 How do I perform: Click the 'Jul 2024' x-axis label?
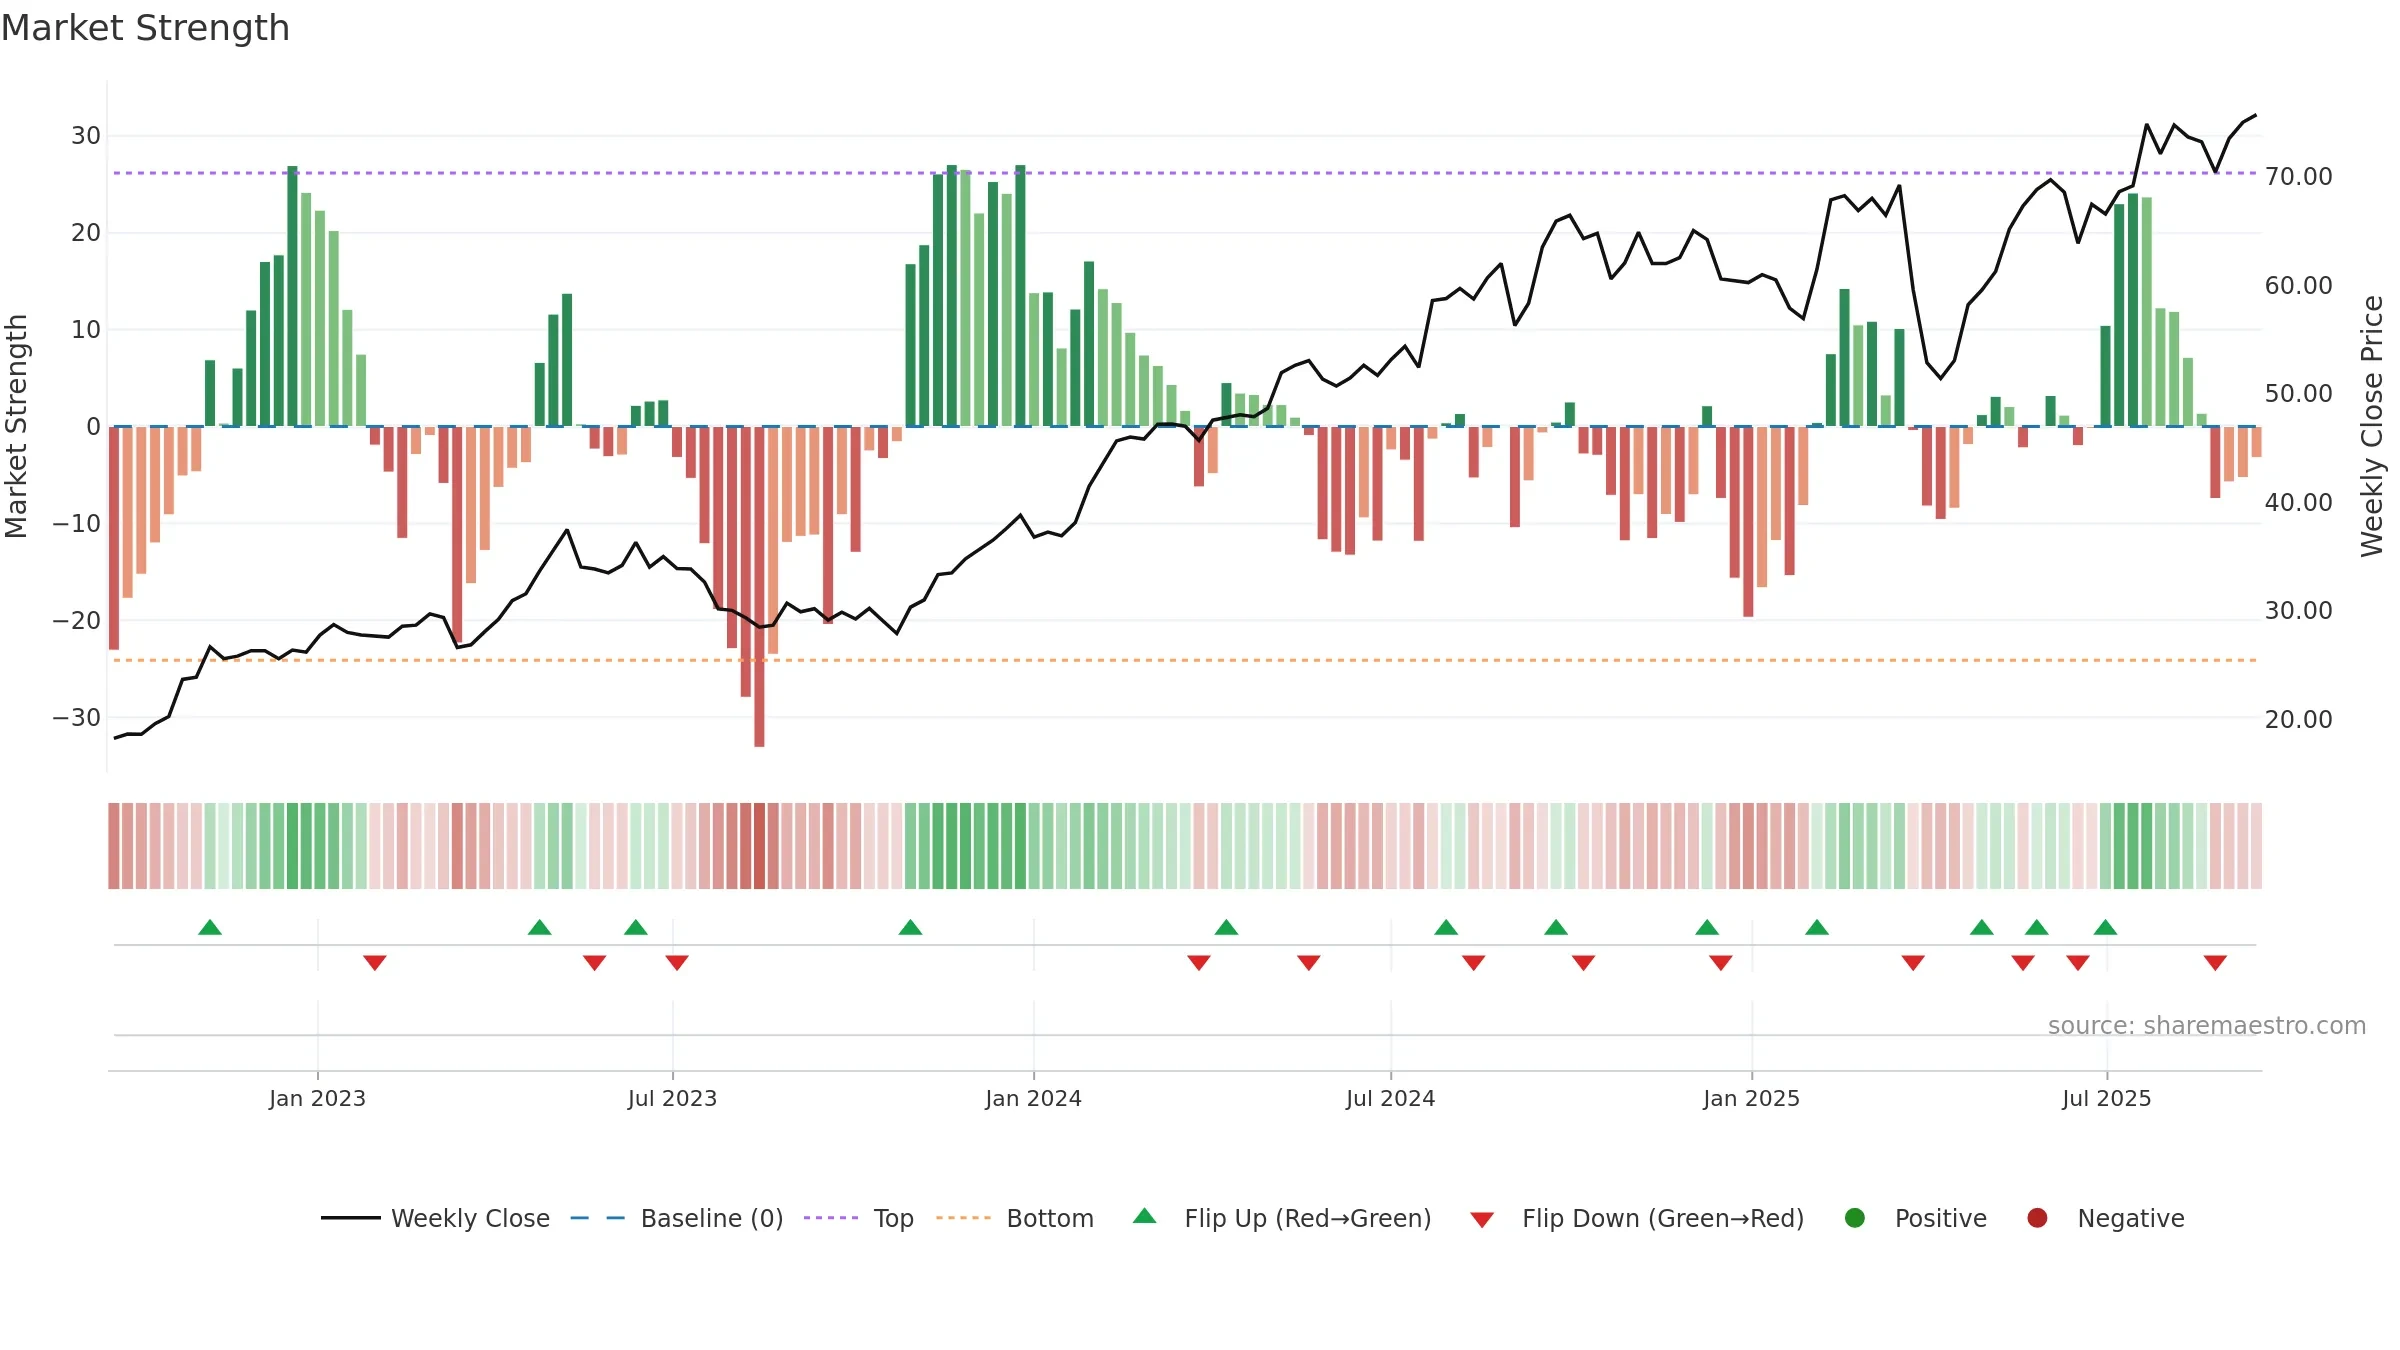click(x=1390, y=1098)
